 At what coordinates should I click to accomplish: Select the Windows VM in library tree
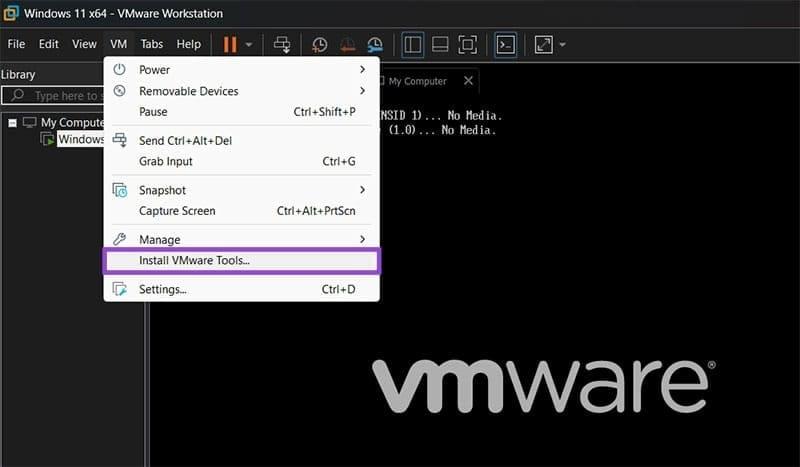pos(81,139)
